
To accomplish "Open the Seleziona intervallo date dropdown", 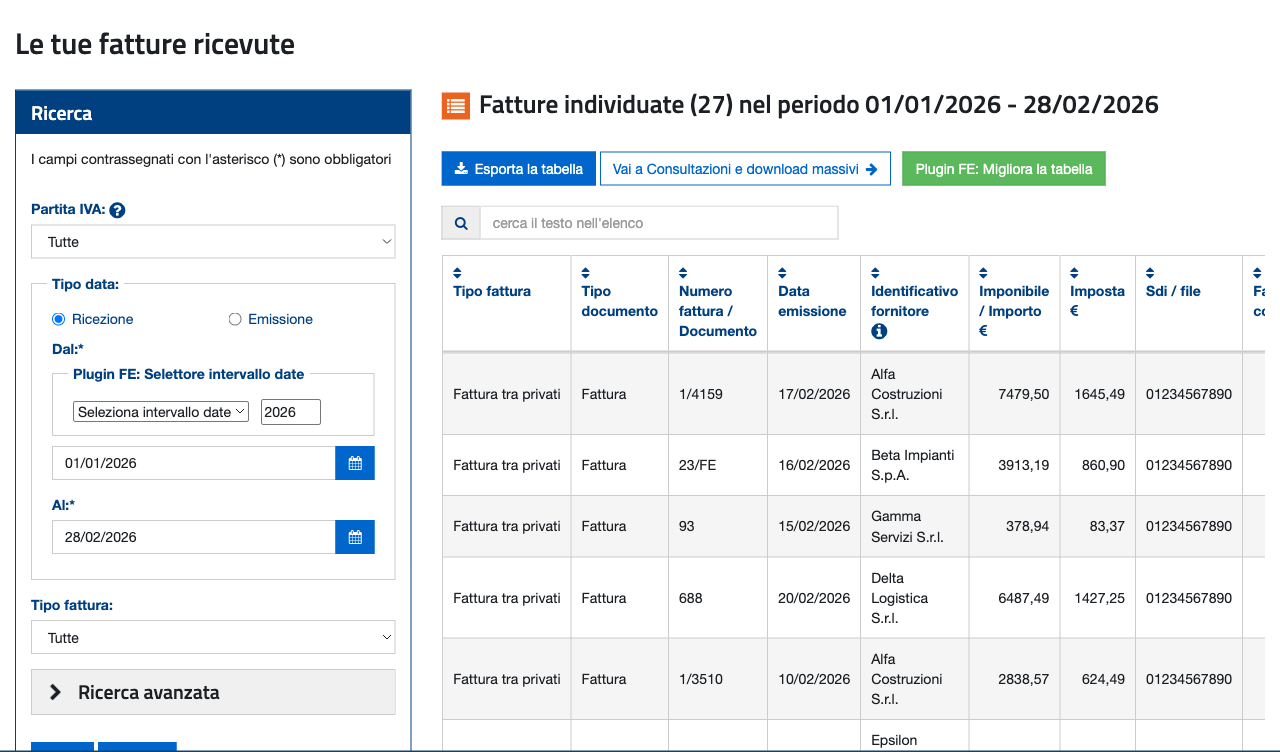I will coord(161,412).
